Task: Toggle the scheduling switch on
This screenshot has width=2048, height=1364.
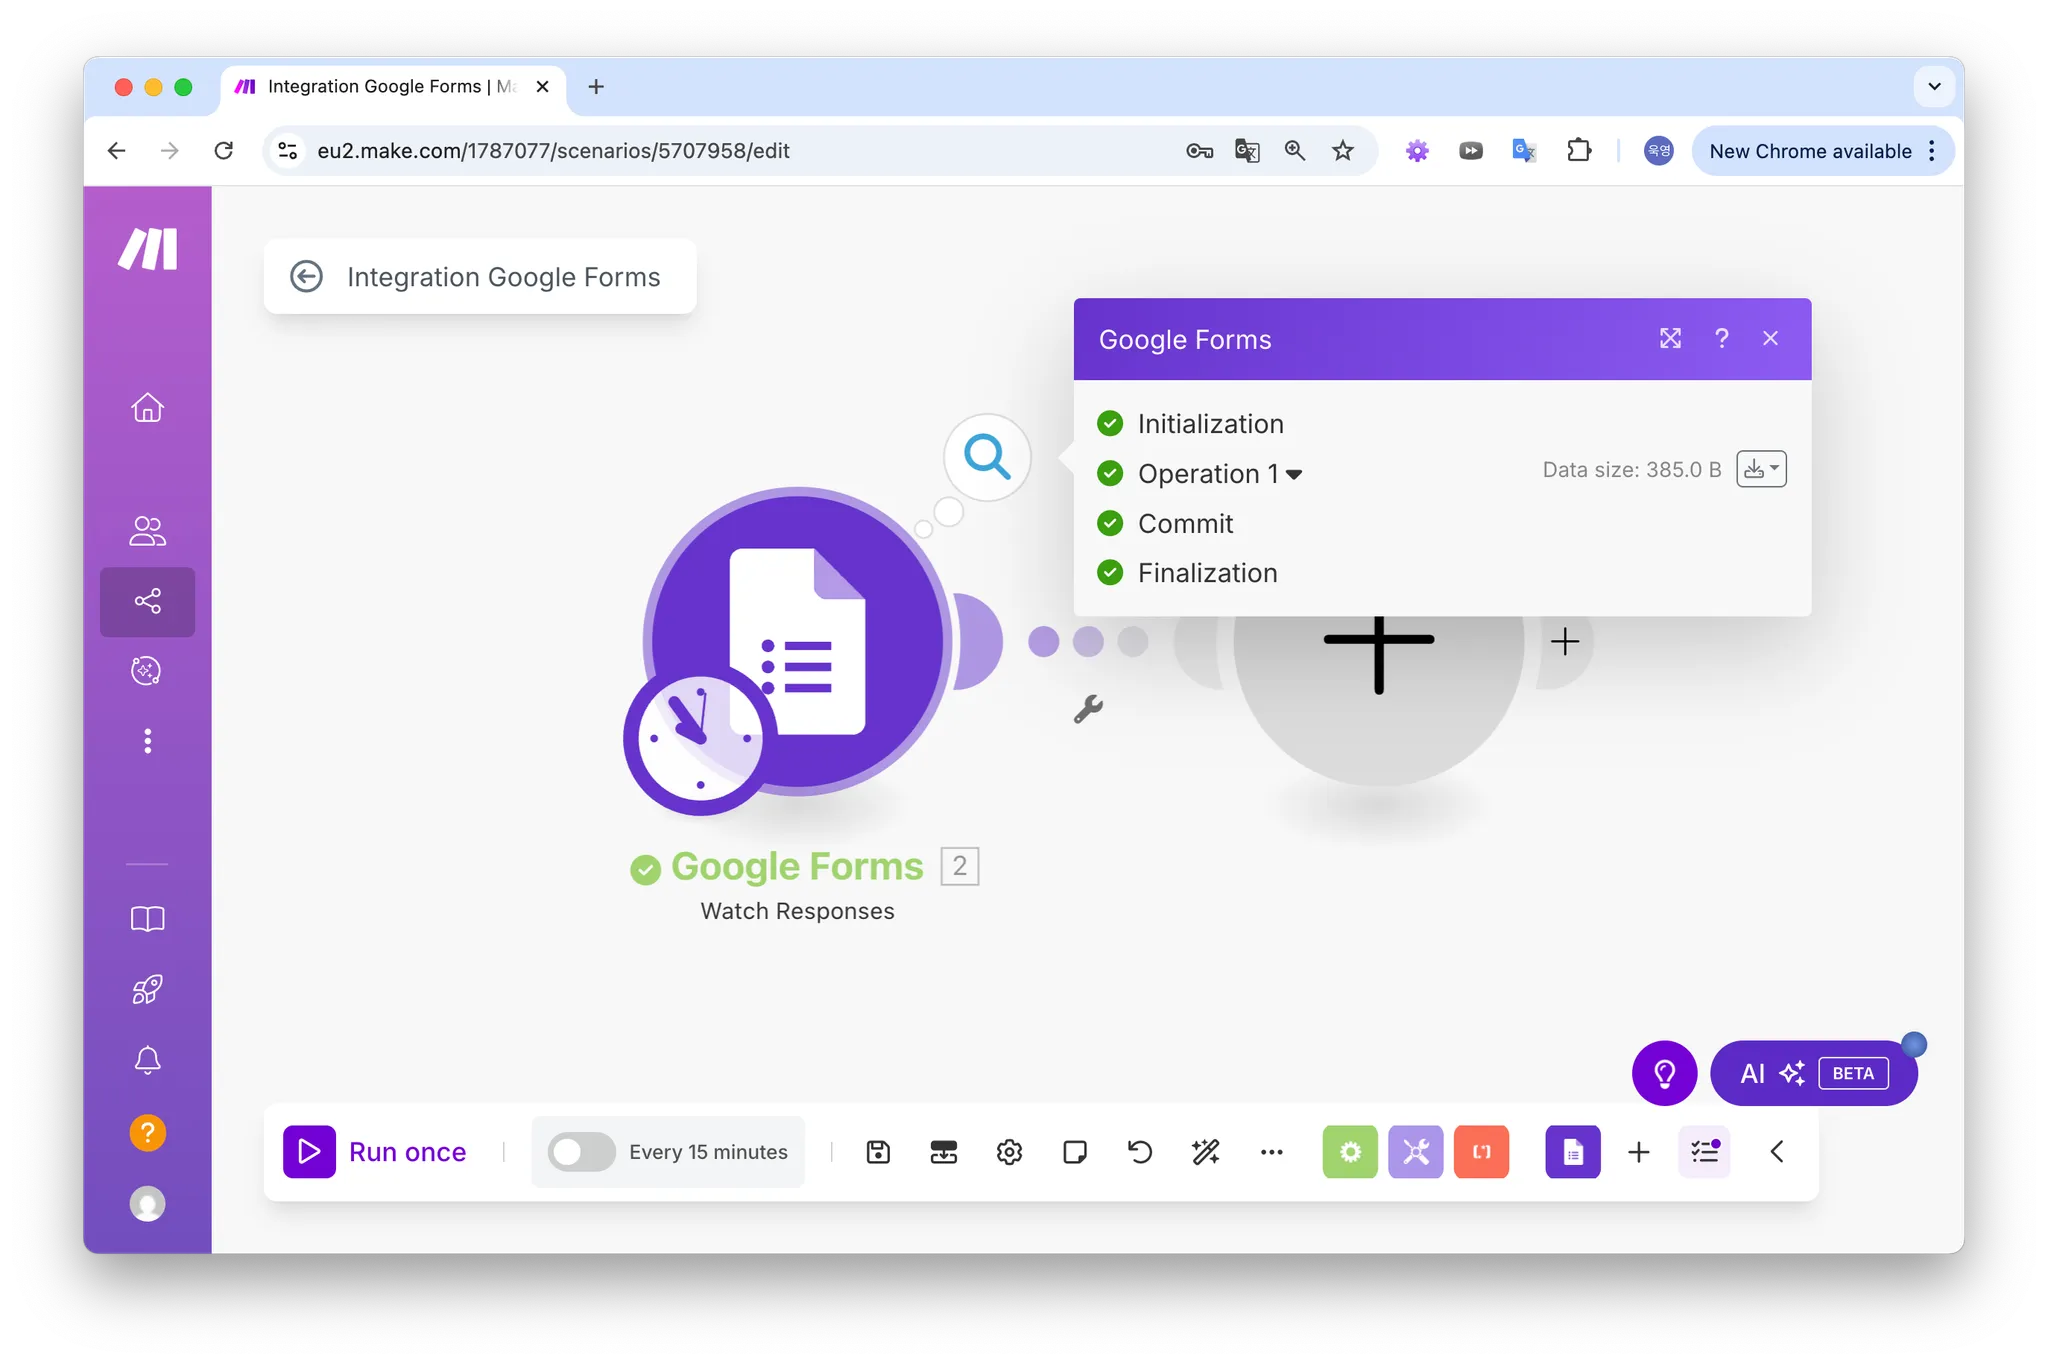Action: tap(581, 1152)
